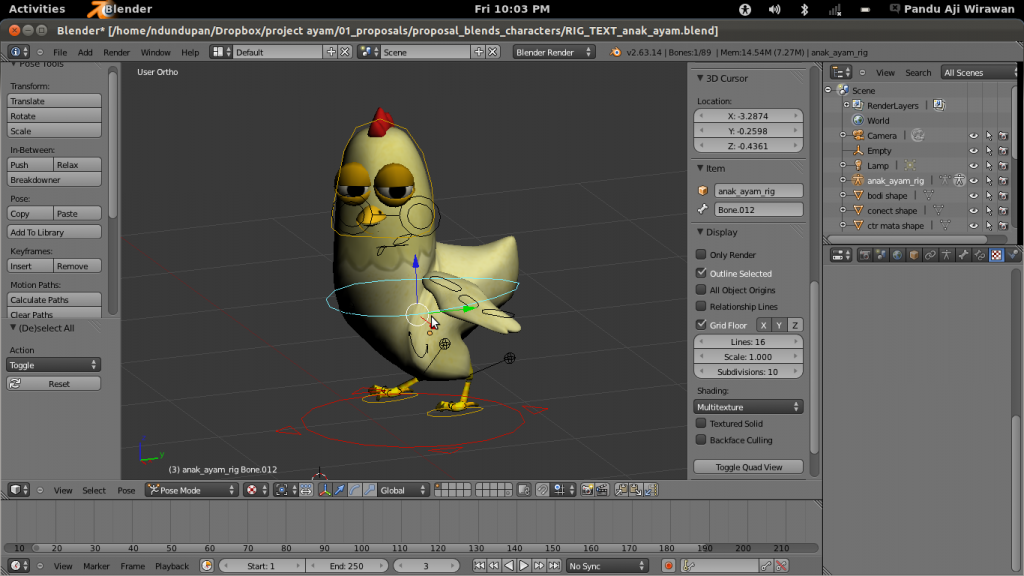Toggle the auto keyframe record button
The image size is (1024, 576).
click(668, 566)
